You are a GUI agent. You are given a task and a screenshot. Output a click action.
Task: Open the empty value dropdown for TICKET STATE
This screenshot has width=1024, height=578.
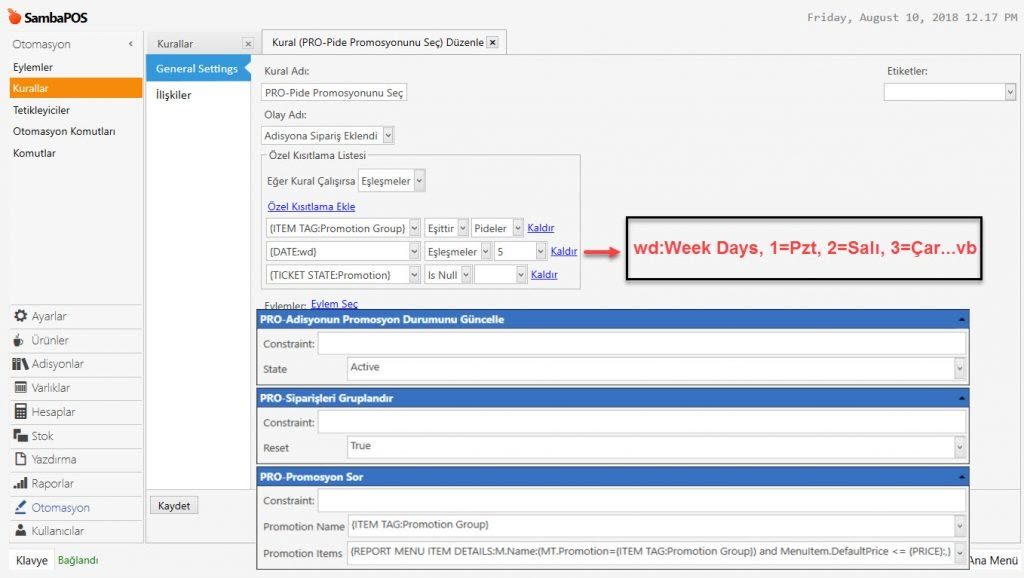(x=521, y=275)
